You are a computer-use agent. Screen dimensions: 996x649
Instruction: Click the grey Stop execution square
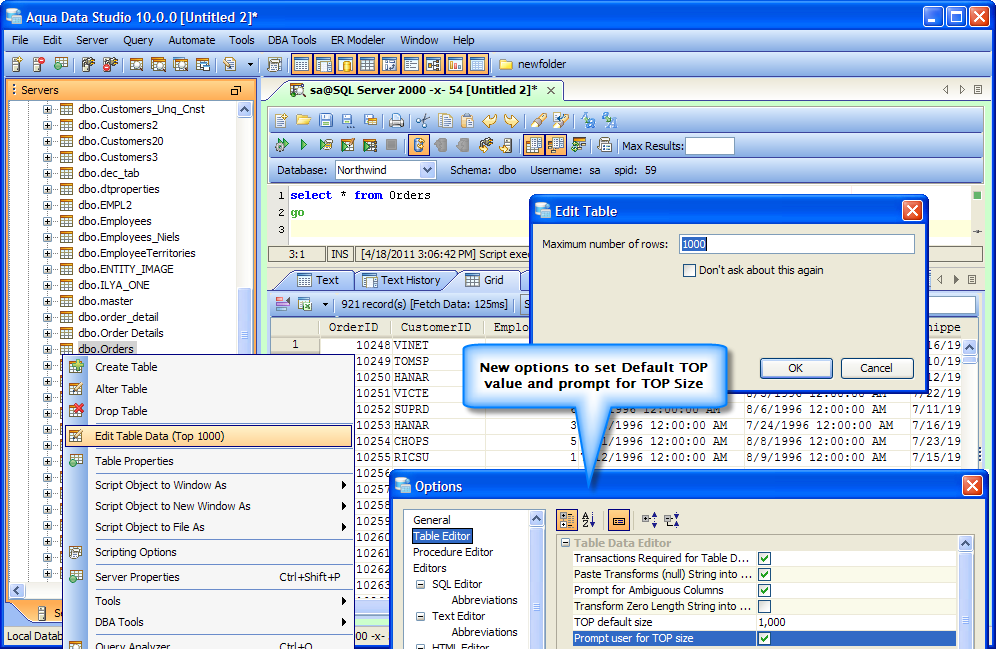coord(392,145)
